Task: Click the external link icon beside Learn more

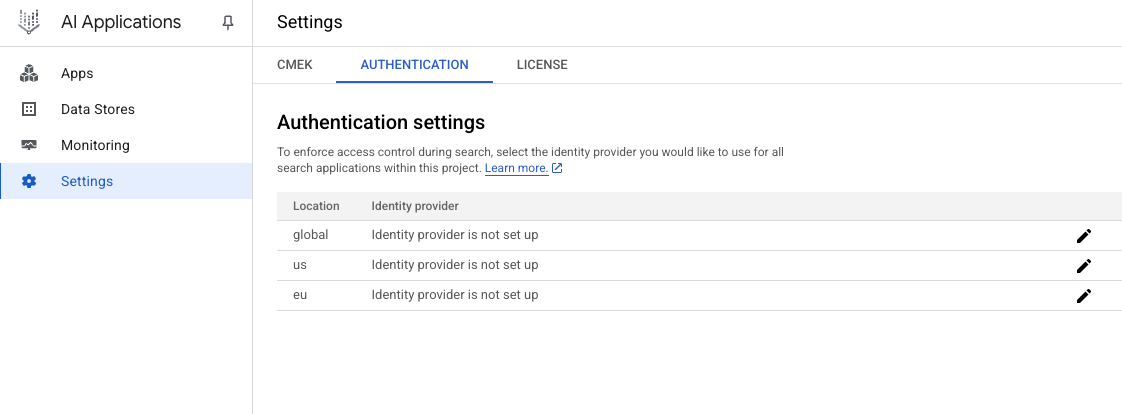Action: 557,169
